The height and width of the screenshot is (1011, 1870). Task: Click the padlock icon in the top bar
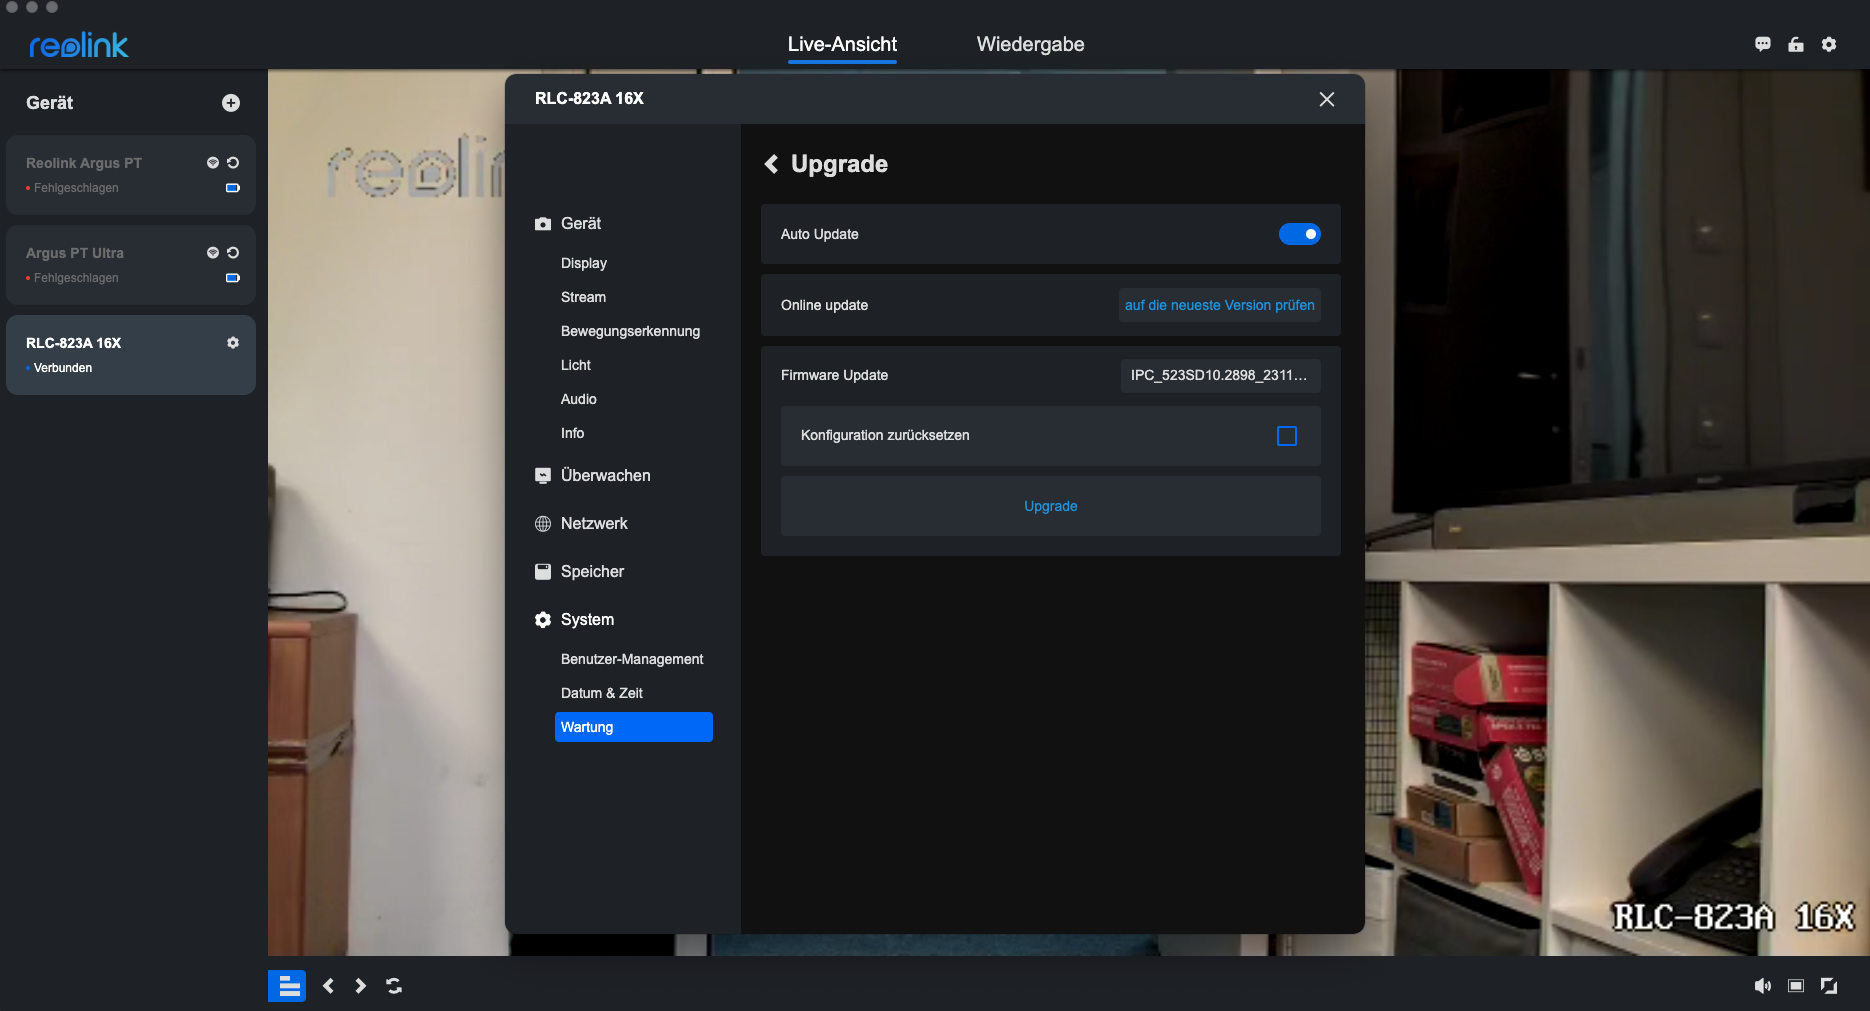[1796, 44]
